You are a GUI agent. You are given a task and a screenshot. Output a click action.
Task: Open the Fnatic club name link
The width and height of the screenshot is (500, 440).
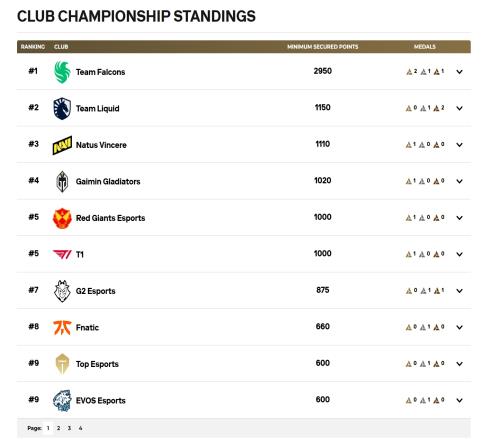[x=87, y=328]
